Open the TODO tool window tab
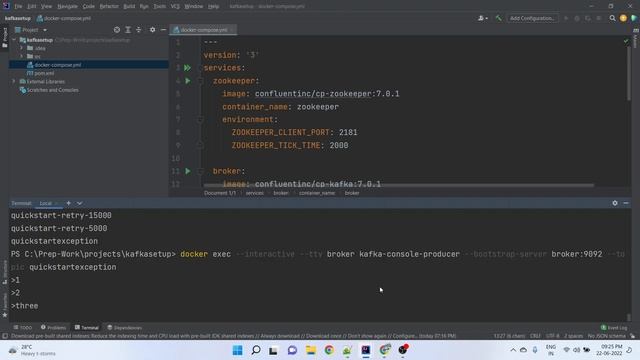640x360 pixels. 23,327
